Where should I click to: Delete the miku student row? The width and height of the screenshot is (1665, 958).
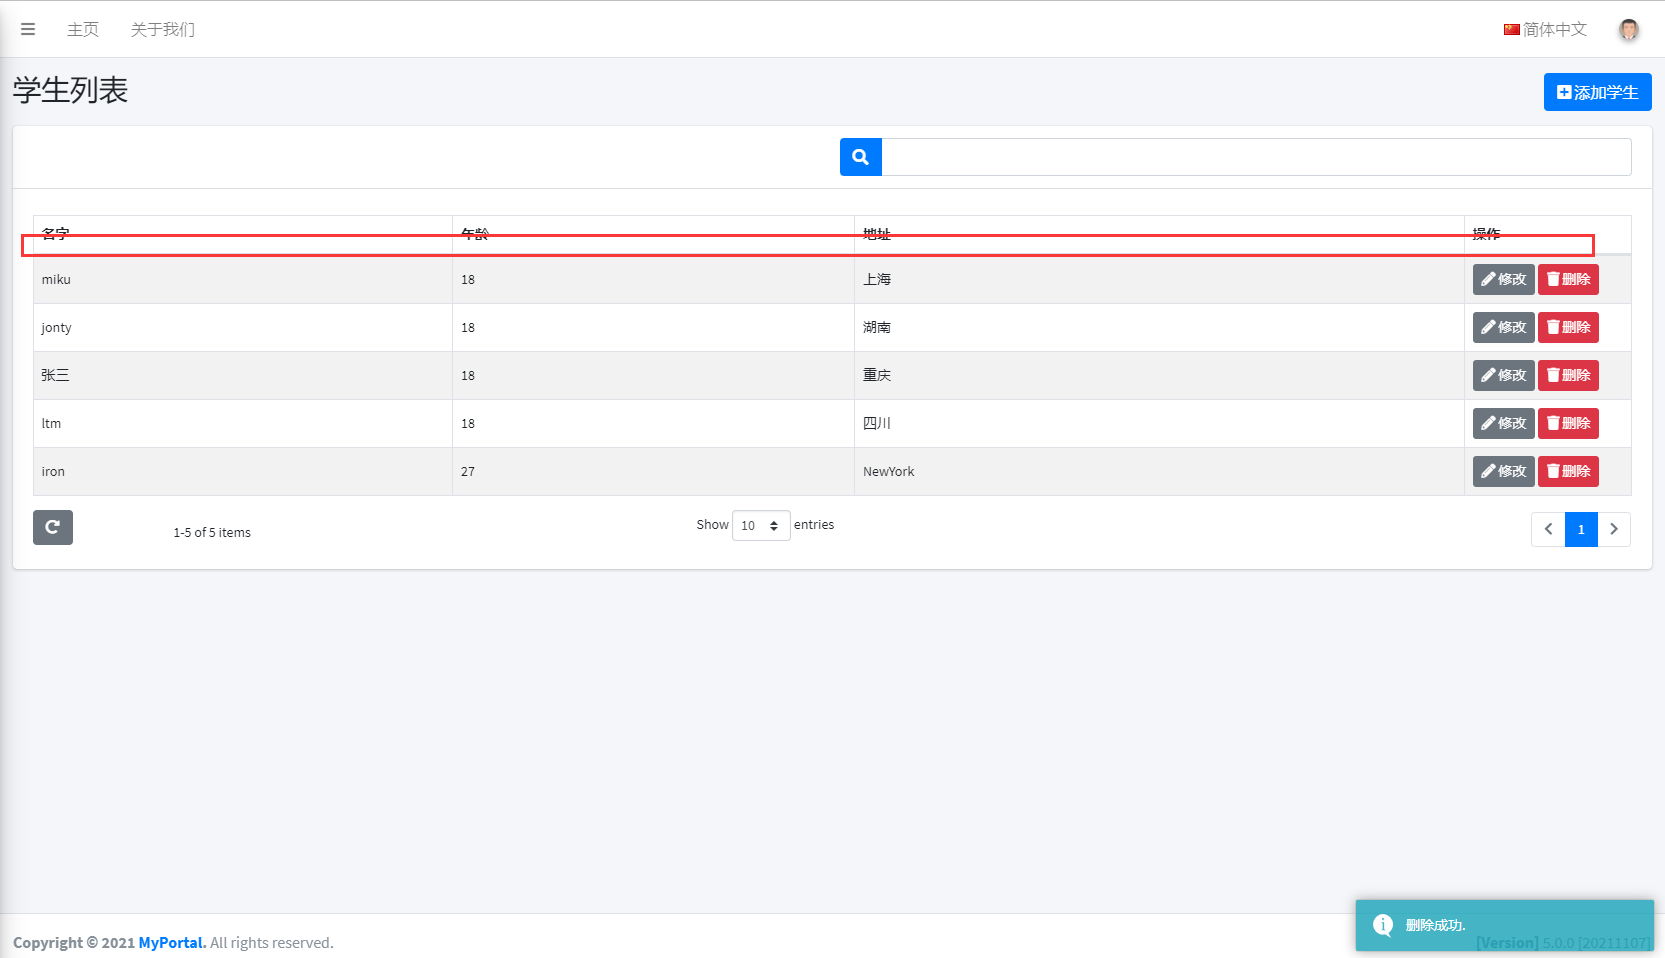click(1567, 279)
